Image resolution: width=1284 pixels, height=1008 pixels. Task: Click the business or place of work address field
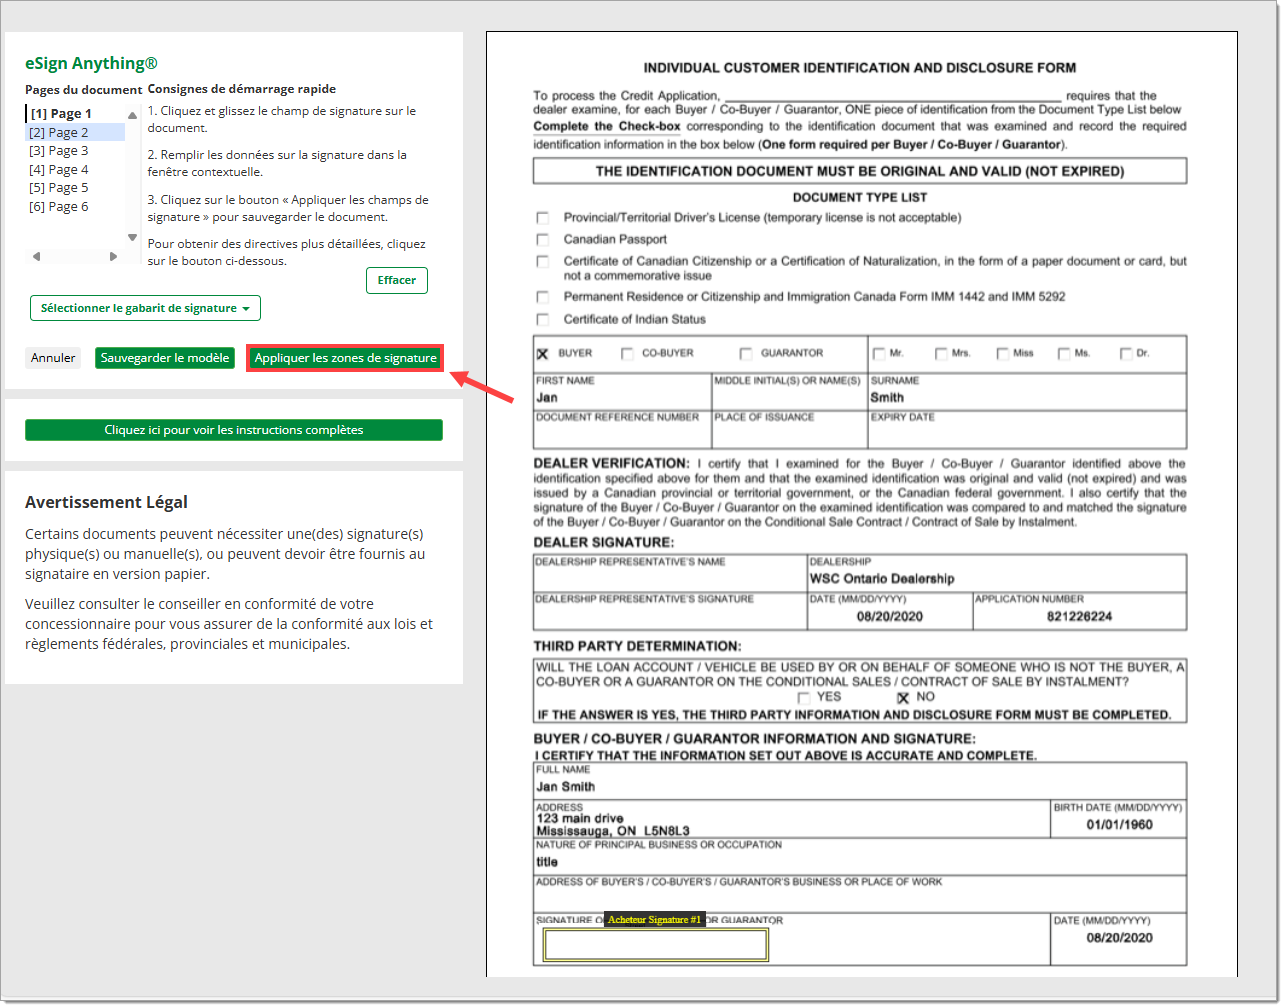pos(860,893)
